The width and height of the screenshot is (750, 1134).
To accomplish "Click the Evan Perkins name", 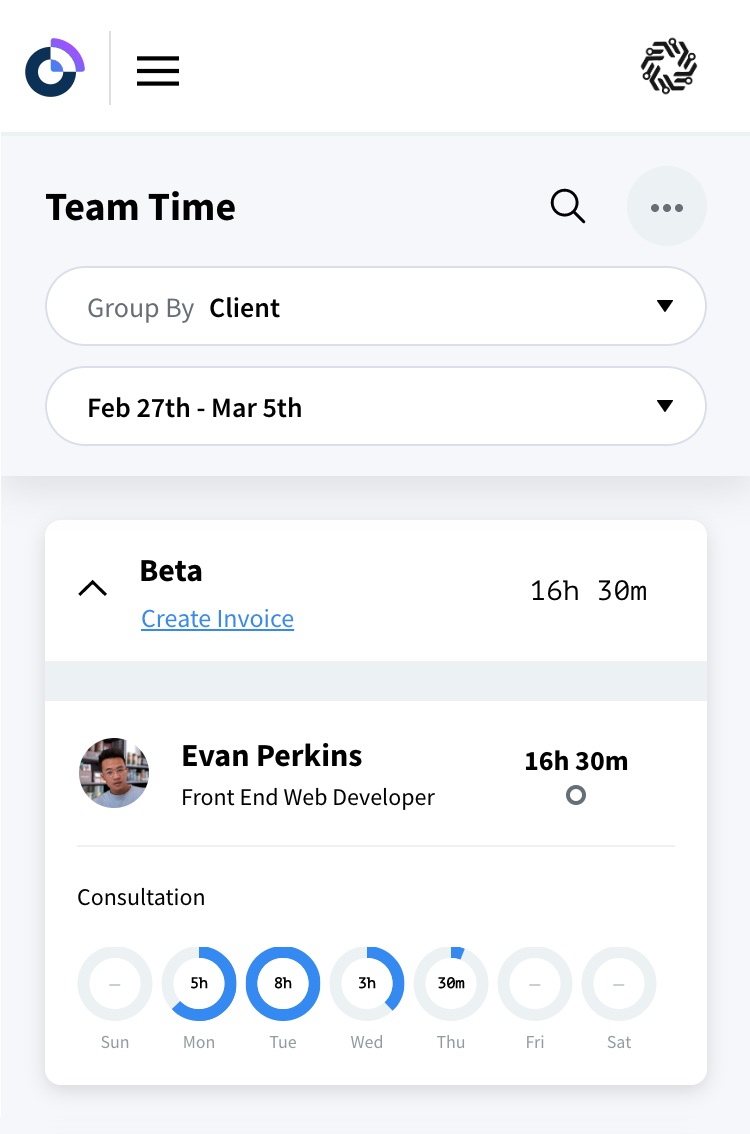I will pos(272,756).
